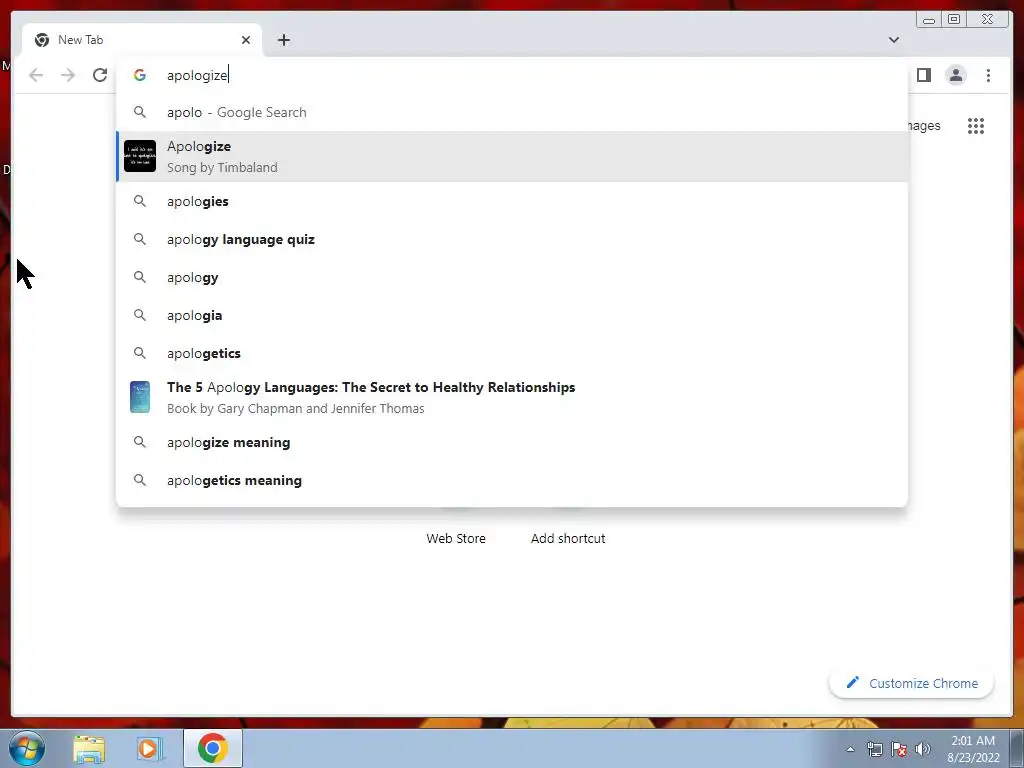The width and height of the screenshot is (1024, 768).
Task: Open Chrome three-dot menu
Action: (x=988, y=75)
